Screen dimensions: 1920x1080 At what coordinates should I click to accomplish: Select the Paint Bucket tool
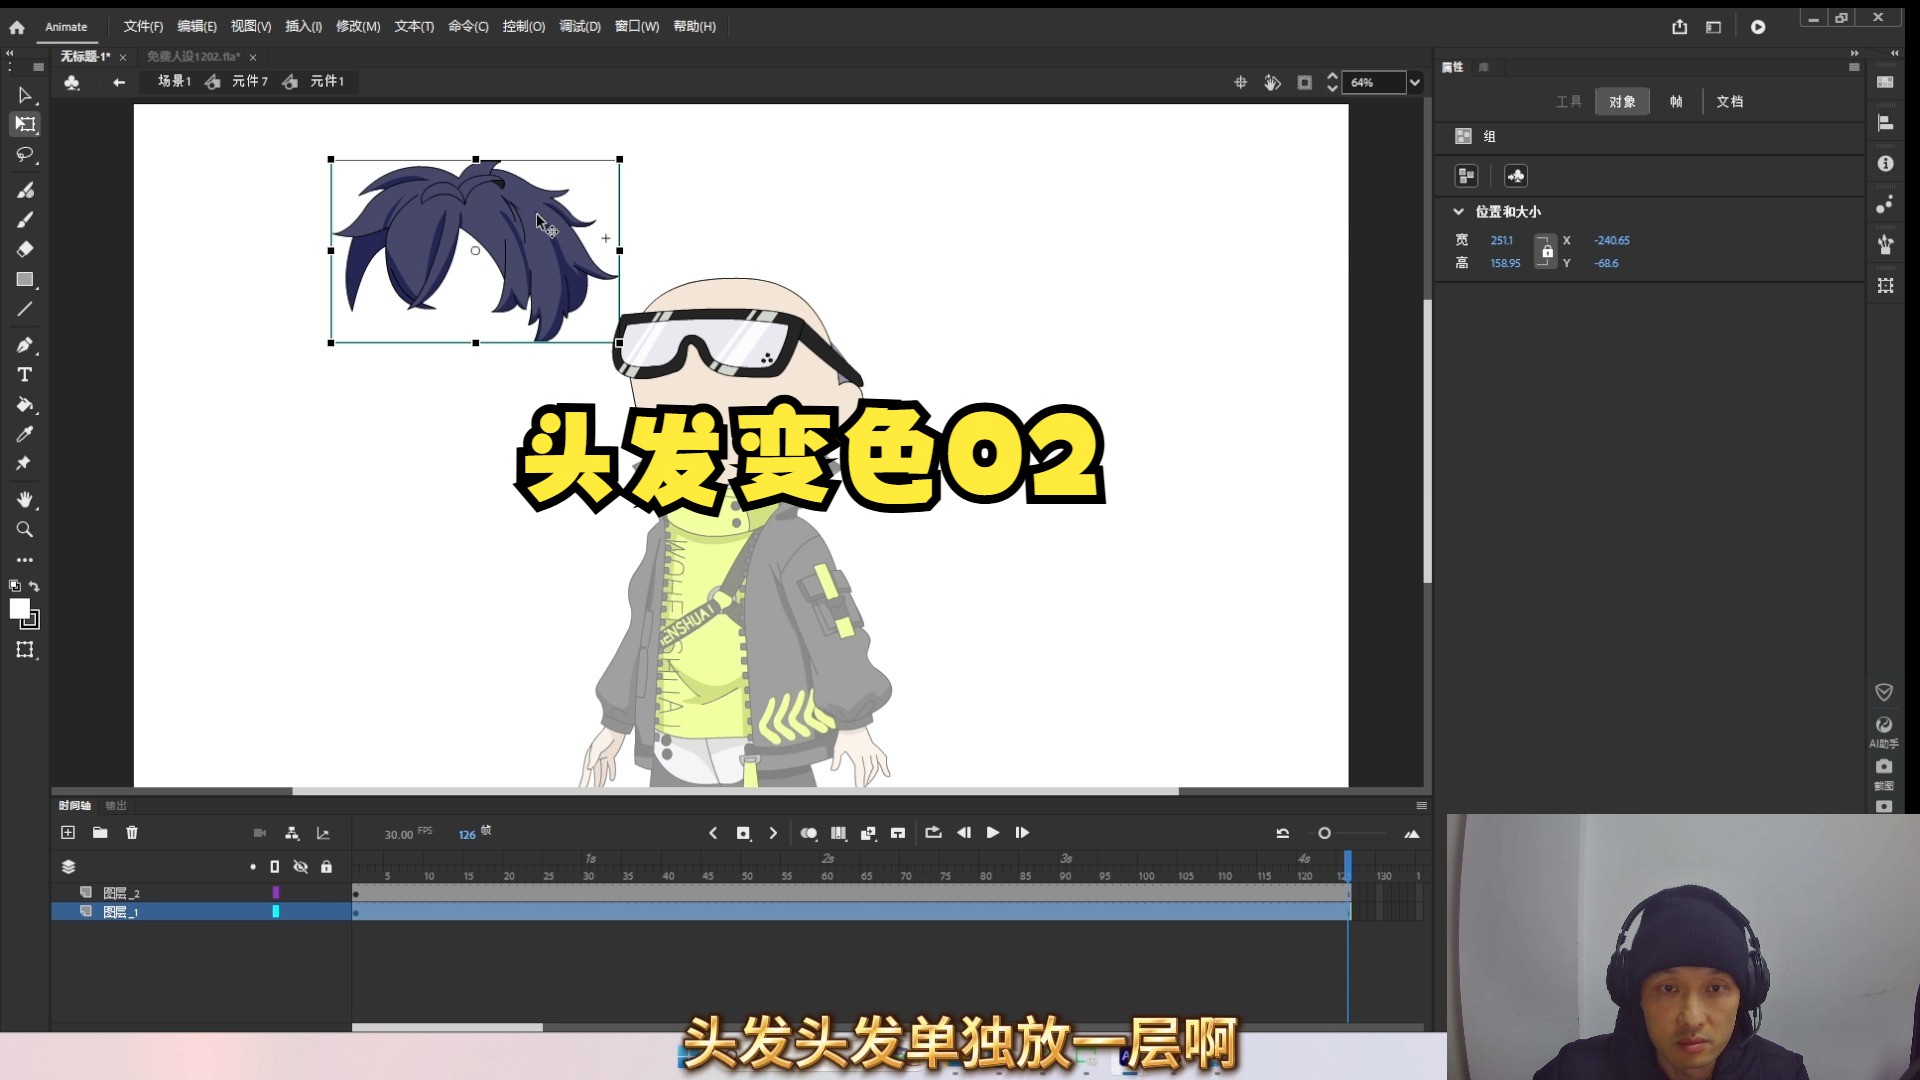coord(26,404)
